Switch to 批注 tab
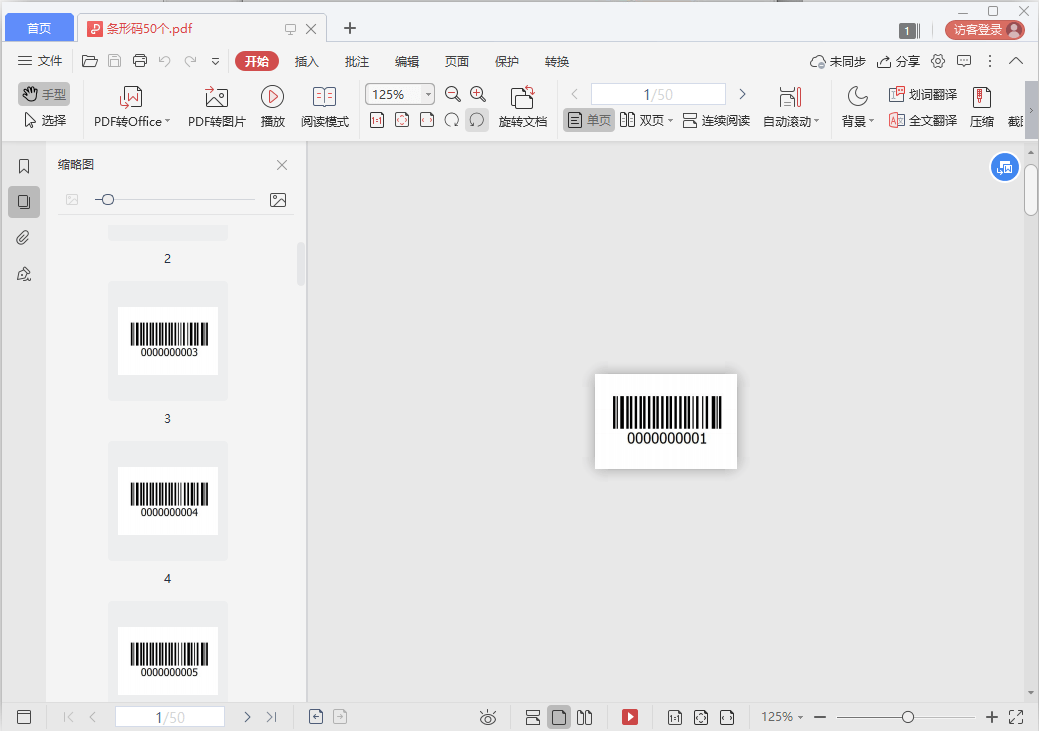This screenshot has width=1039, height=731. tap(356, 62)
